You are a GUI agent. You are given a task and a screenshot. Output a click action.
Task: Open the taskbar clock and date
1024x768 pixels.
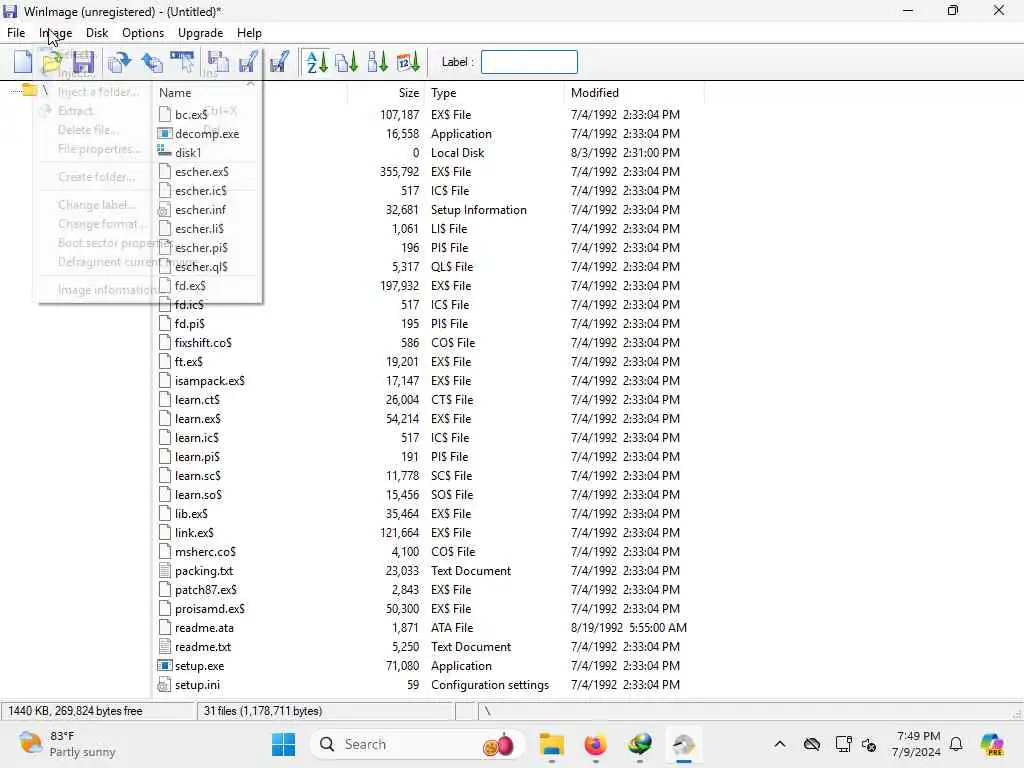click(917, 744)
